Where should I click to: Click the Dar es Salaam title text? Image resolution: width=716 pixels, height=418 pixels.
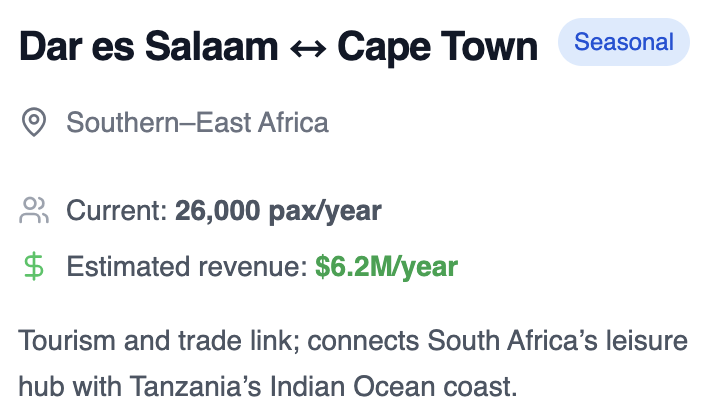tap(149, 46)
